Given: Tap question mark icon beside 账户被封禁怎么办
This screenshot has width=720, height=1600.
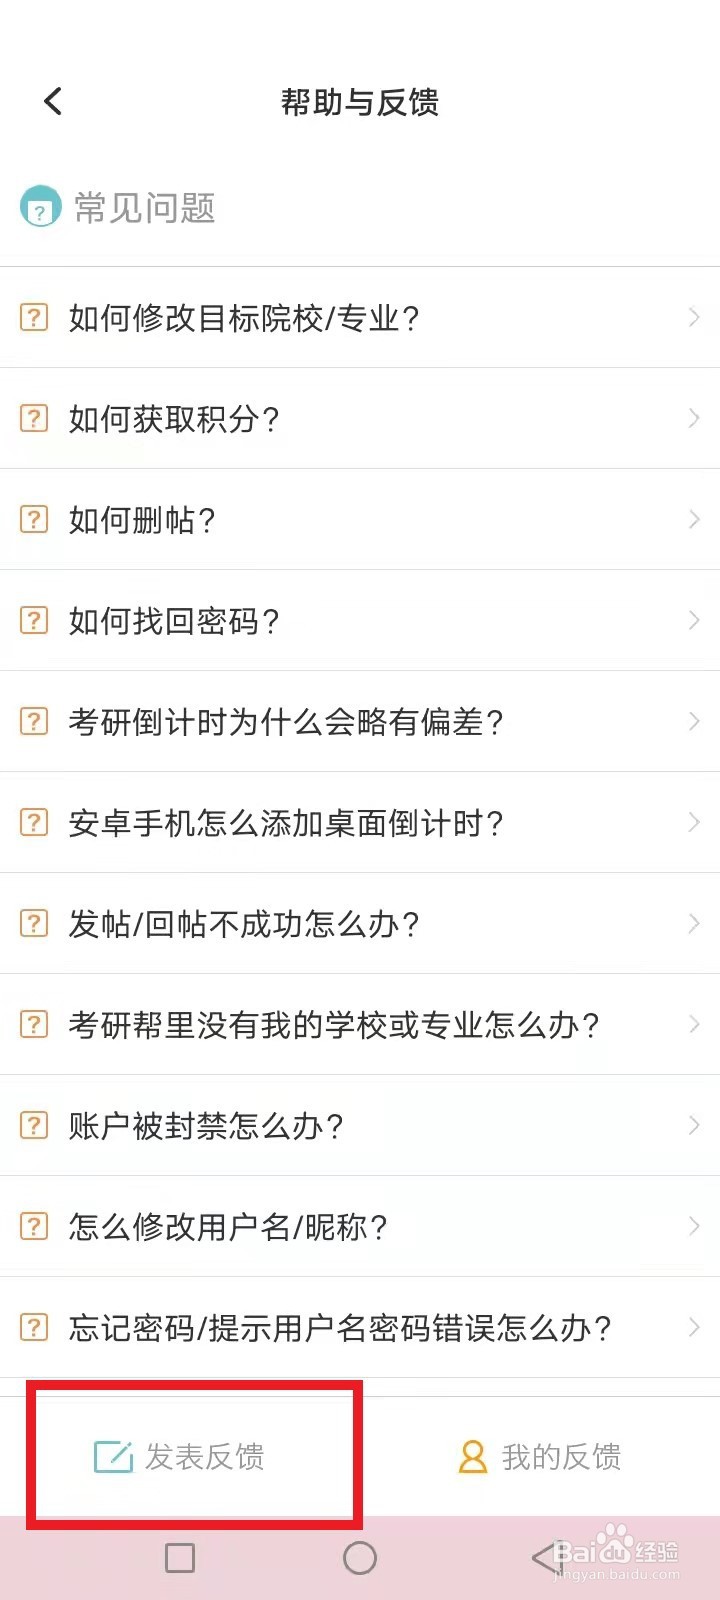Looking at the screenshot, I should pos(34,1125).
